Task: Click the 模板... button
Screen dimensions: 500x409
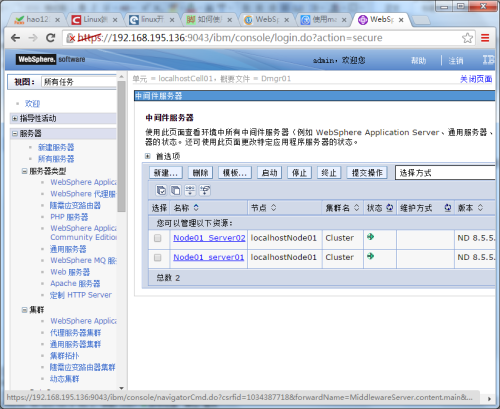Action: coord(235,173)
